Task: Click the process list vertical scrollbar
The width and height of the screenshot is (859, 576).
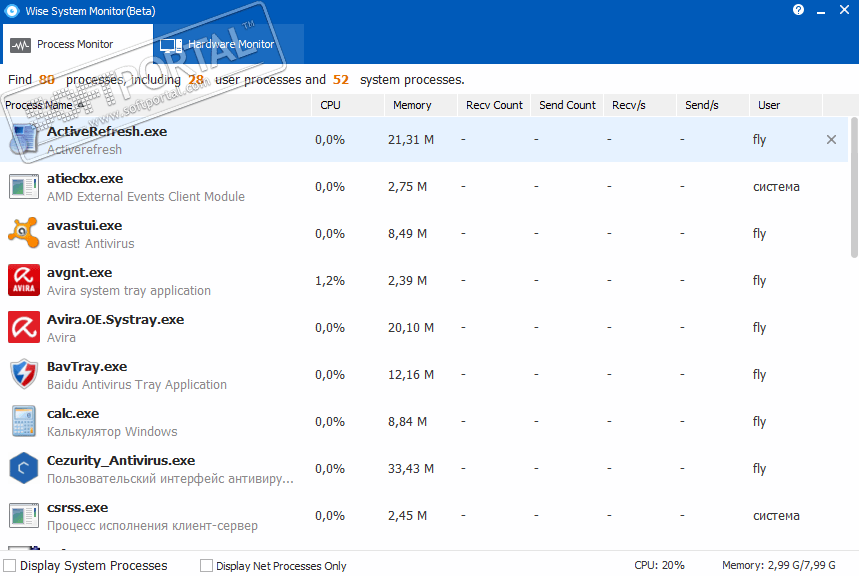Action: pos(854,187)
